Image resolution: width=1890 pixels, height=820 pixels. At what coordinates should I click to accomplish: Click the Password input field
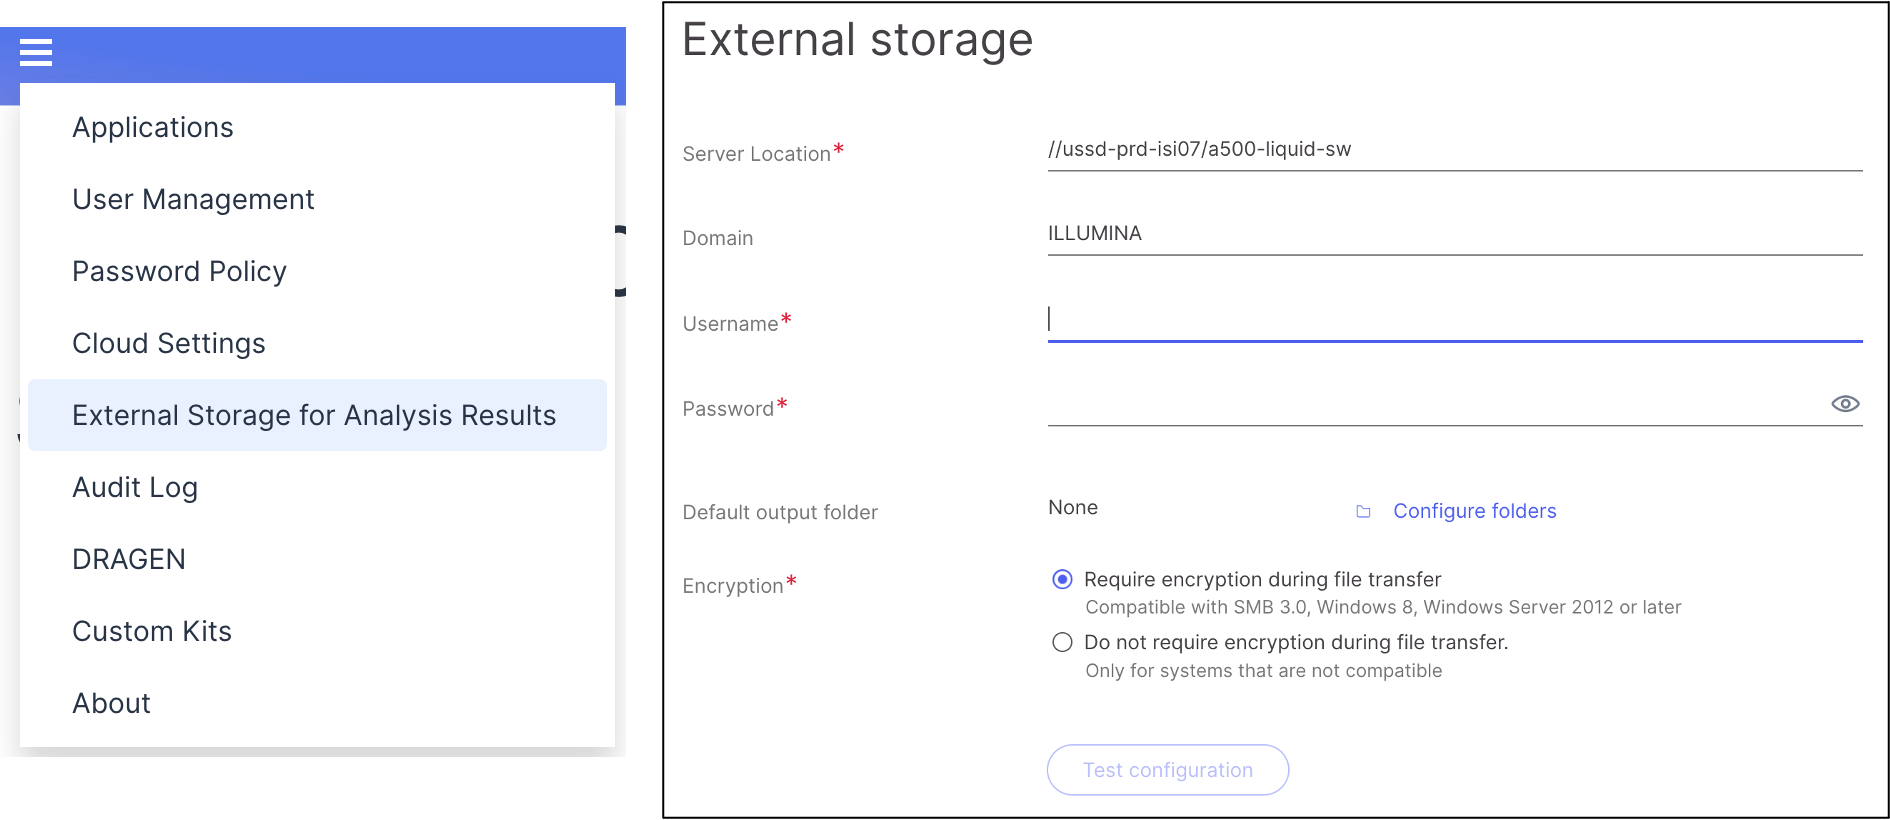pyautogui.click(x=1435, y=405)
